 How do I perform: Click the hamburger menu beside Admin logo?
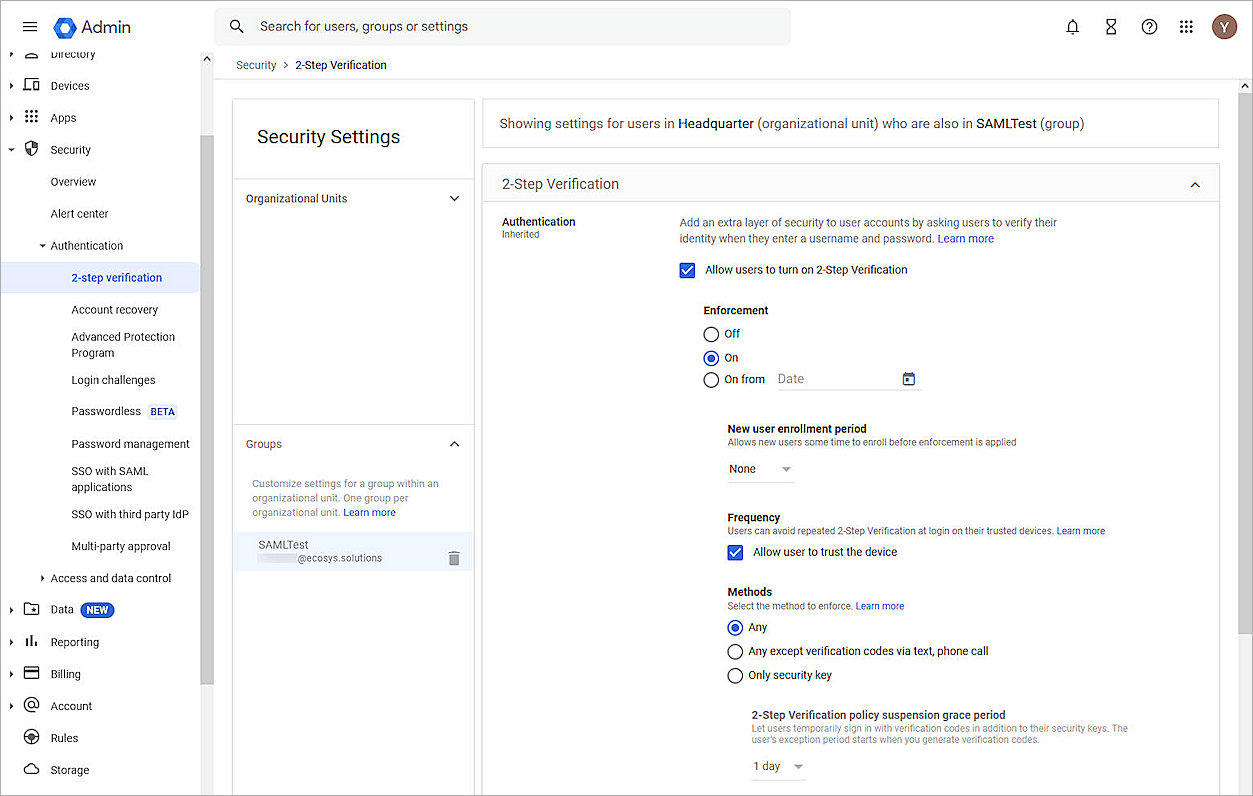click(x=29, y=27)
